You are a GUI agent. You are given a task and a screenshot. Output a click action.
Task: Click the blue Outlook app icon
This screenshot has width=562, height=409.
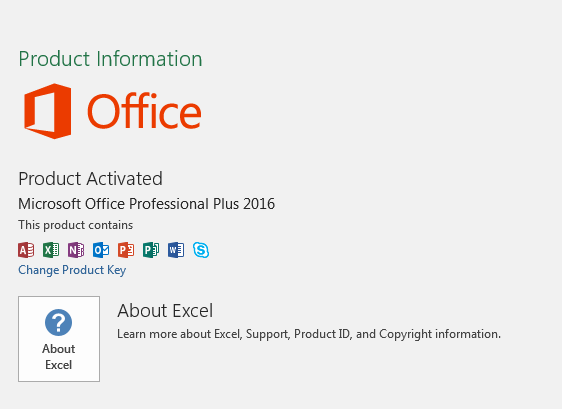(101, 250)
